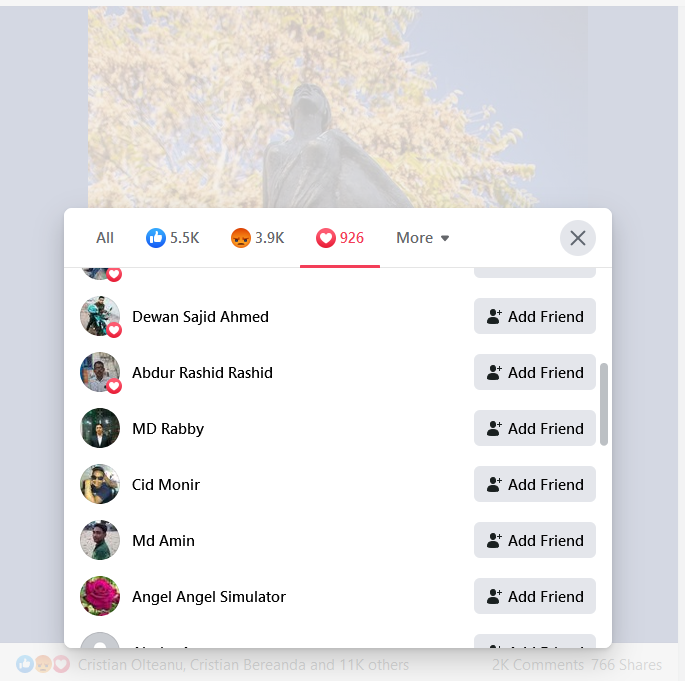Image resolution: width=685 pixels, height=681 pixels.
Task: Add Angel Angel Simulator as friend
Action: click(535, 596)
